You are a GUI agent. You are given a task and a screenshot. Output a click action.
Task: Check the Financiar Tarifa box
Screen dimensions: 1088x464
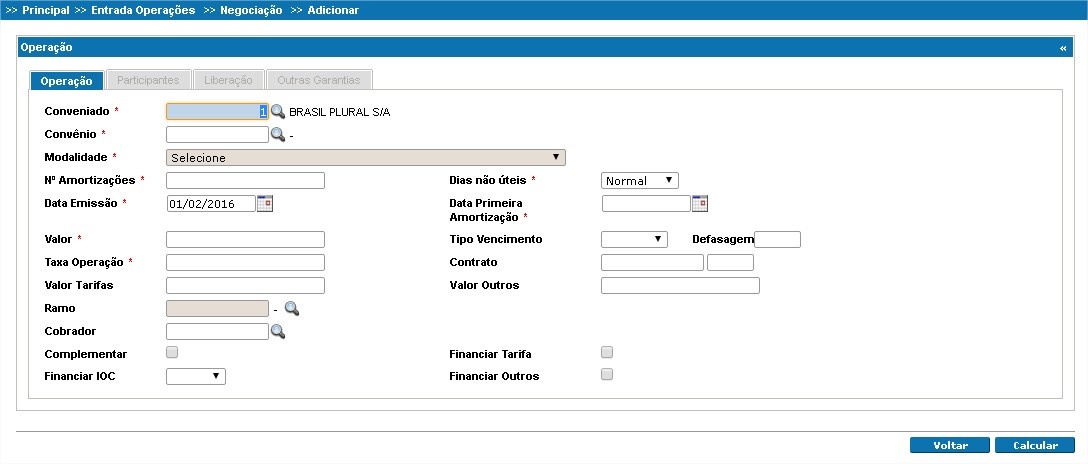coord(606,352)
